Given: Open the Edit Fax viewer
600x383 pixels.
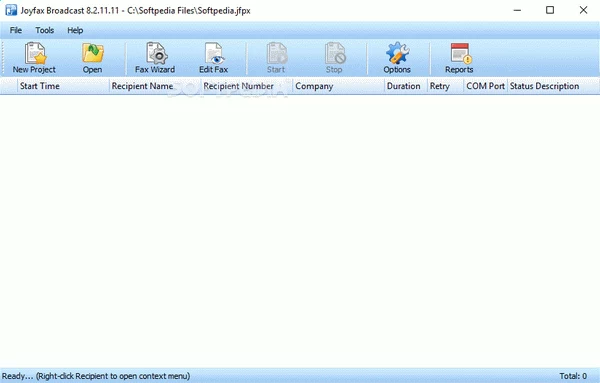Looking at the screenshot, I should point(214,58).
